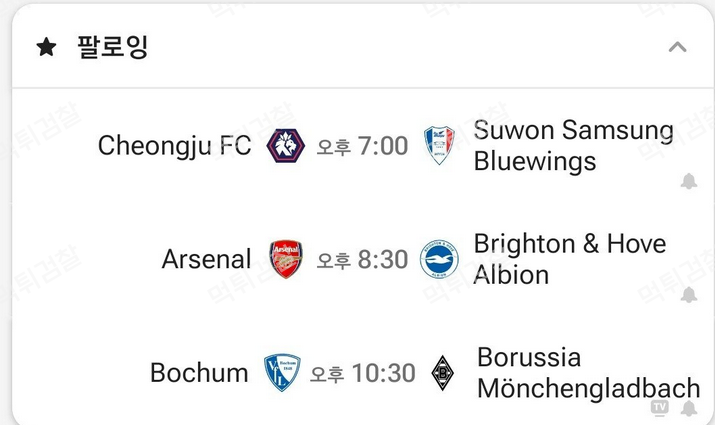Click the VfL Bochum crest
Viewport: 715px width, 425px height.
tap(282, 372)
